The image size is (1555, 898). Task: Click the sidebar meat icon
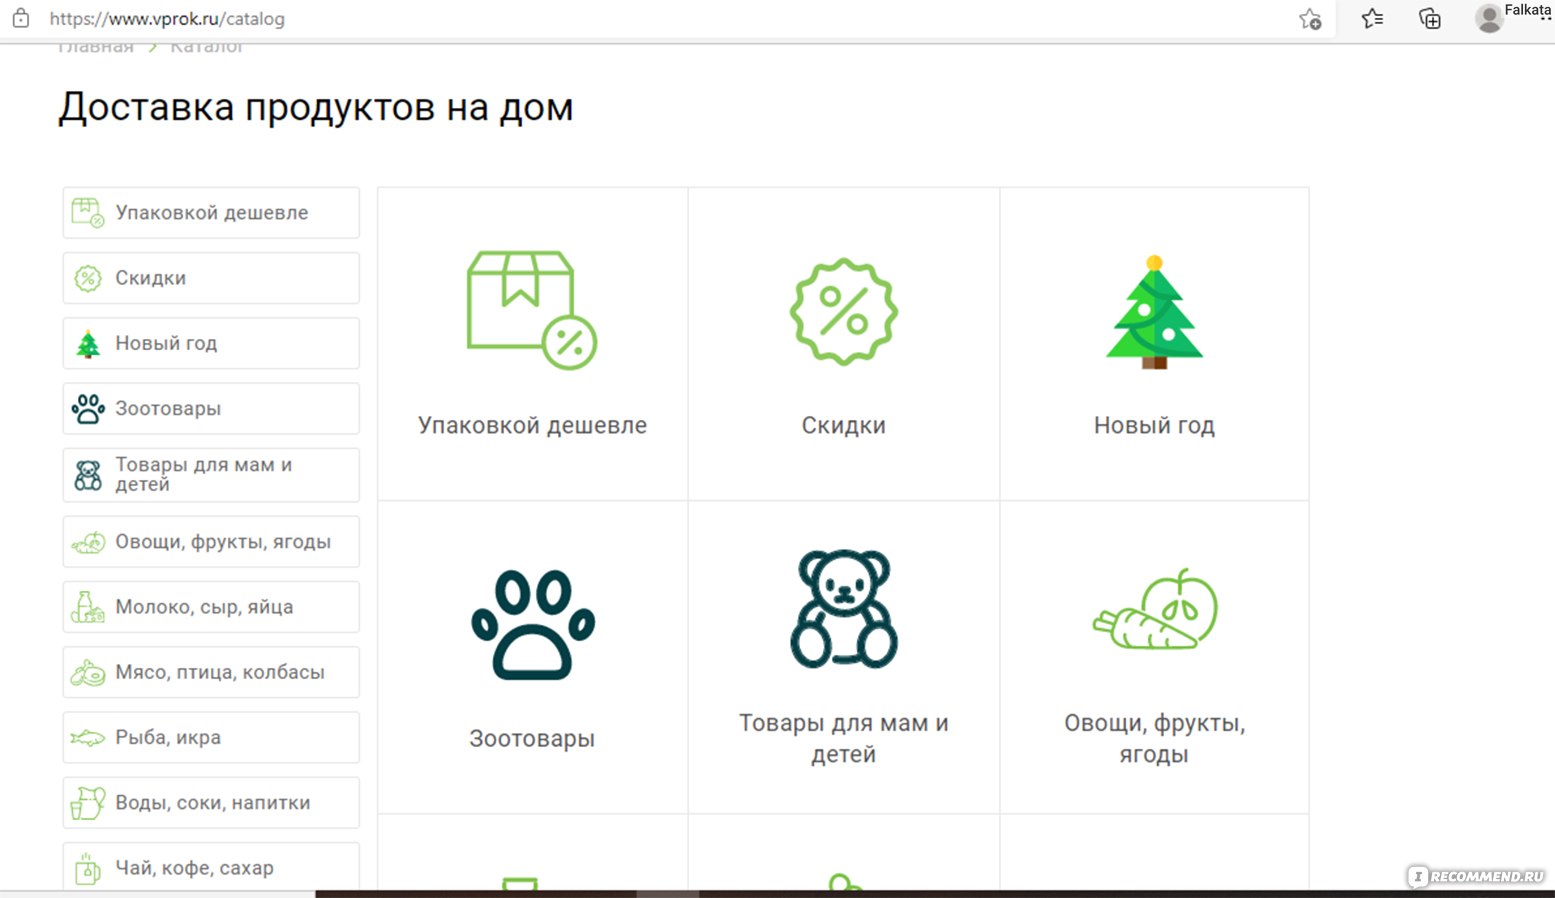pyautogui.click(x=88, y=672)
